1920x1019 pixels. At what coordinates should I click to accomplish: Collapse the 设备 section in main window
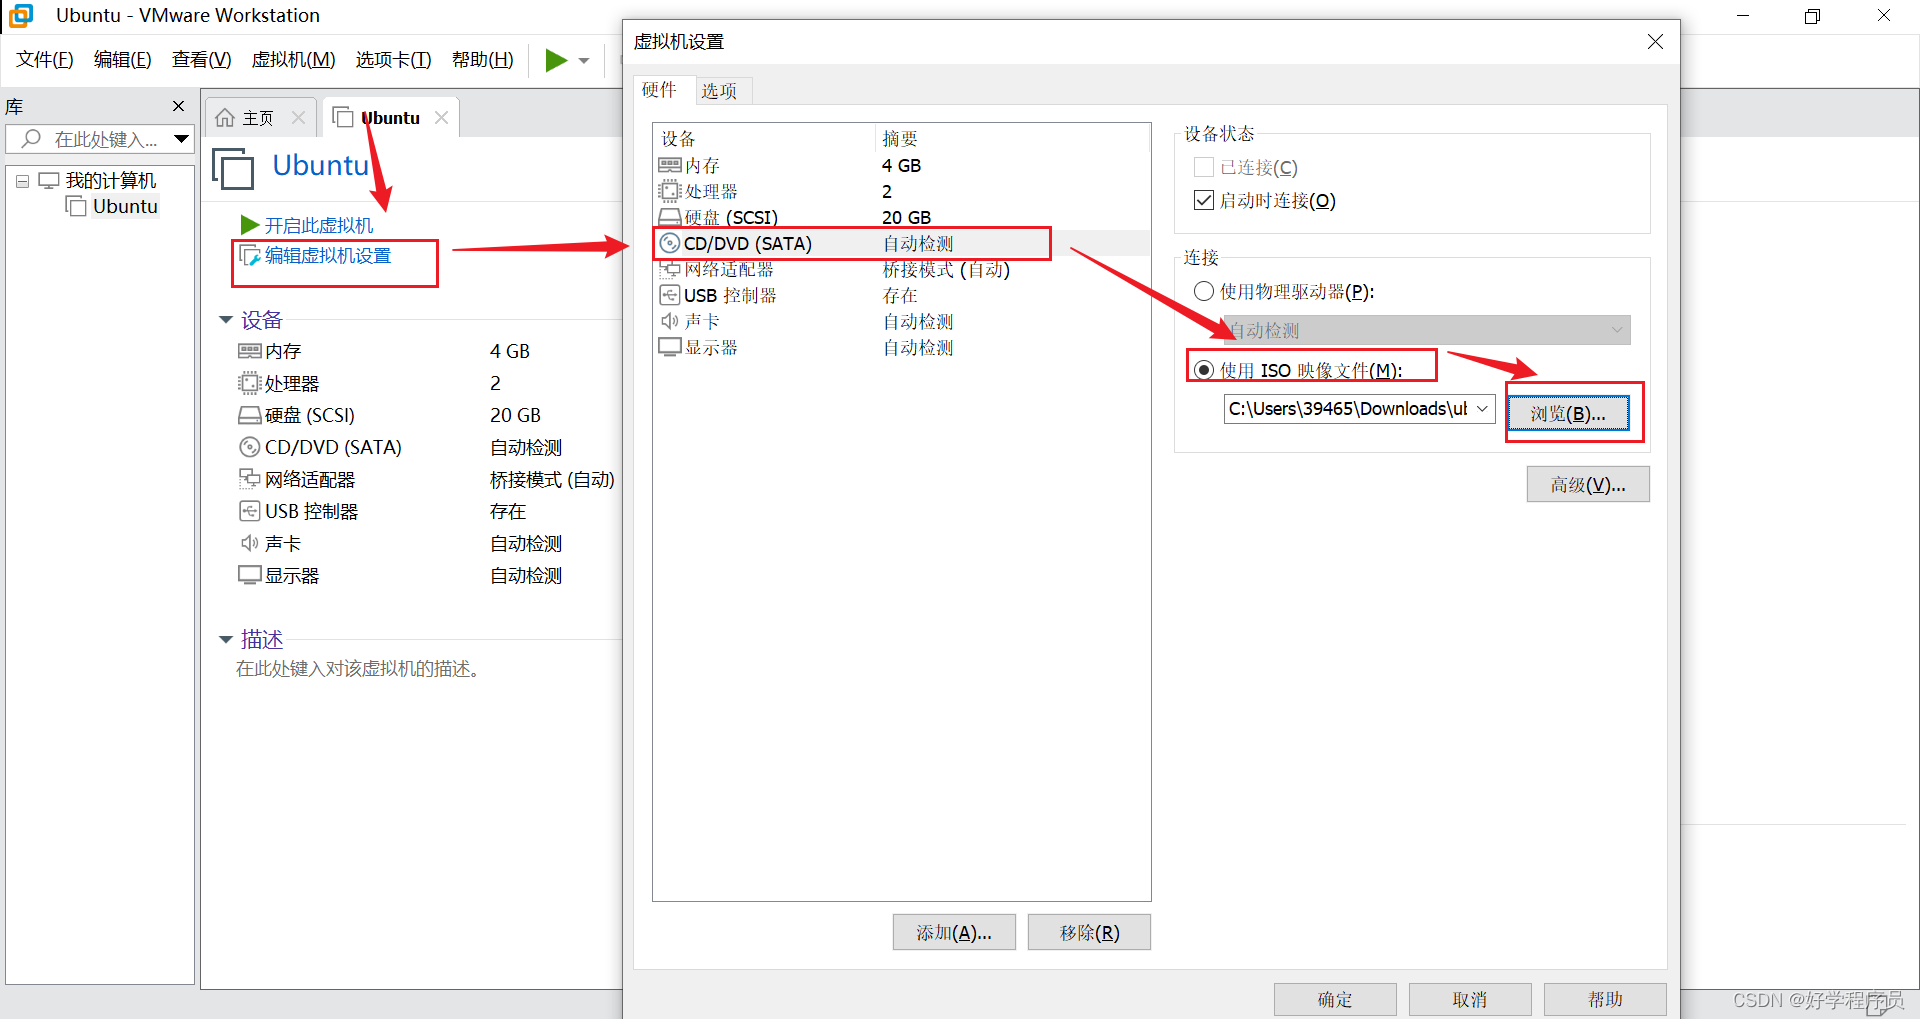[226, 320]
